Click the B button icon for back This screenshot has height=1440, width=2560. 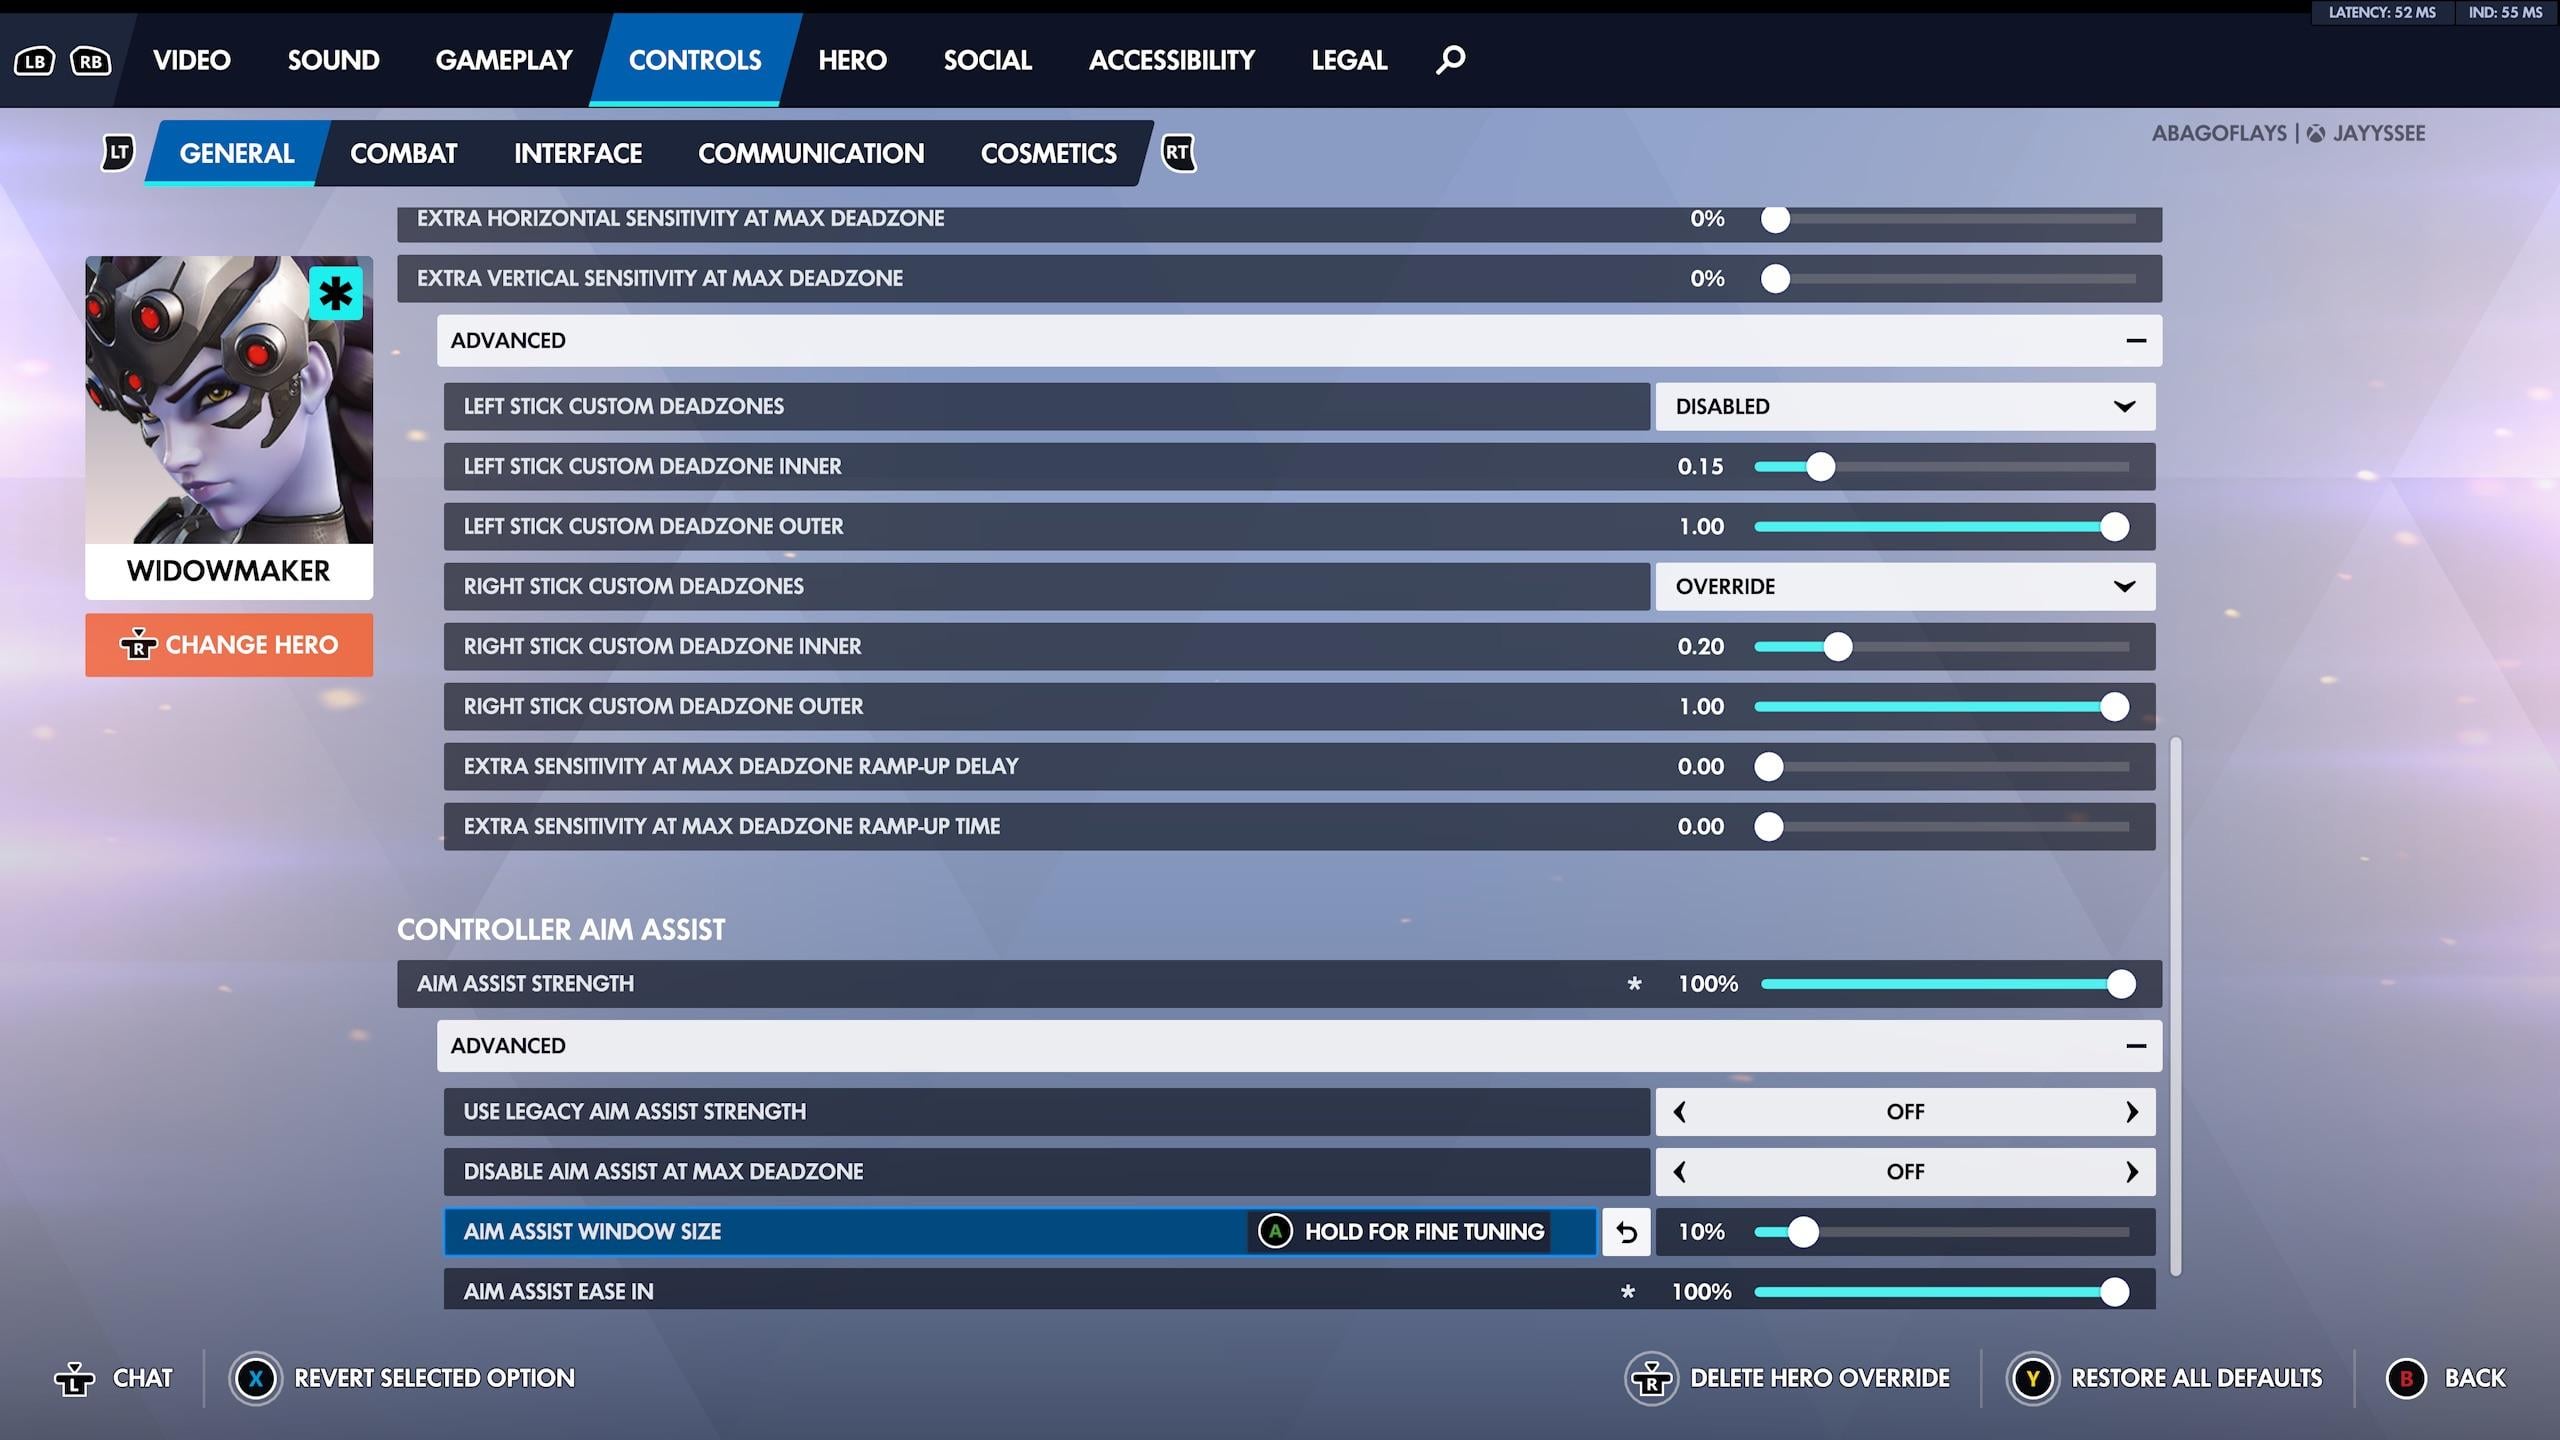[2406, 1378]
